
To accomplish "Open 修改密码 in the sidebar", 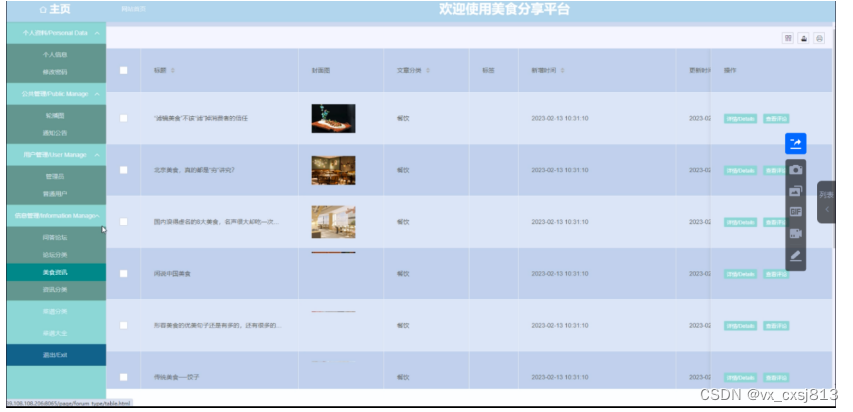I will (x=55, y=72).
